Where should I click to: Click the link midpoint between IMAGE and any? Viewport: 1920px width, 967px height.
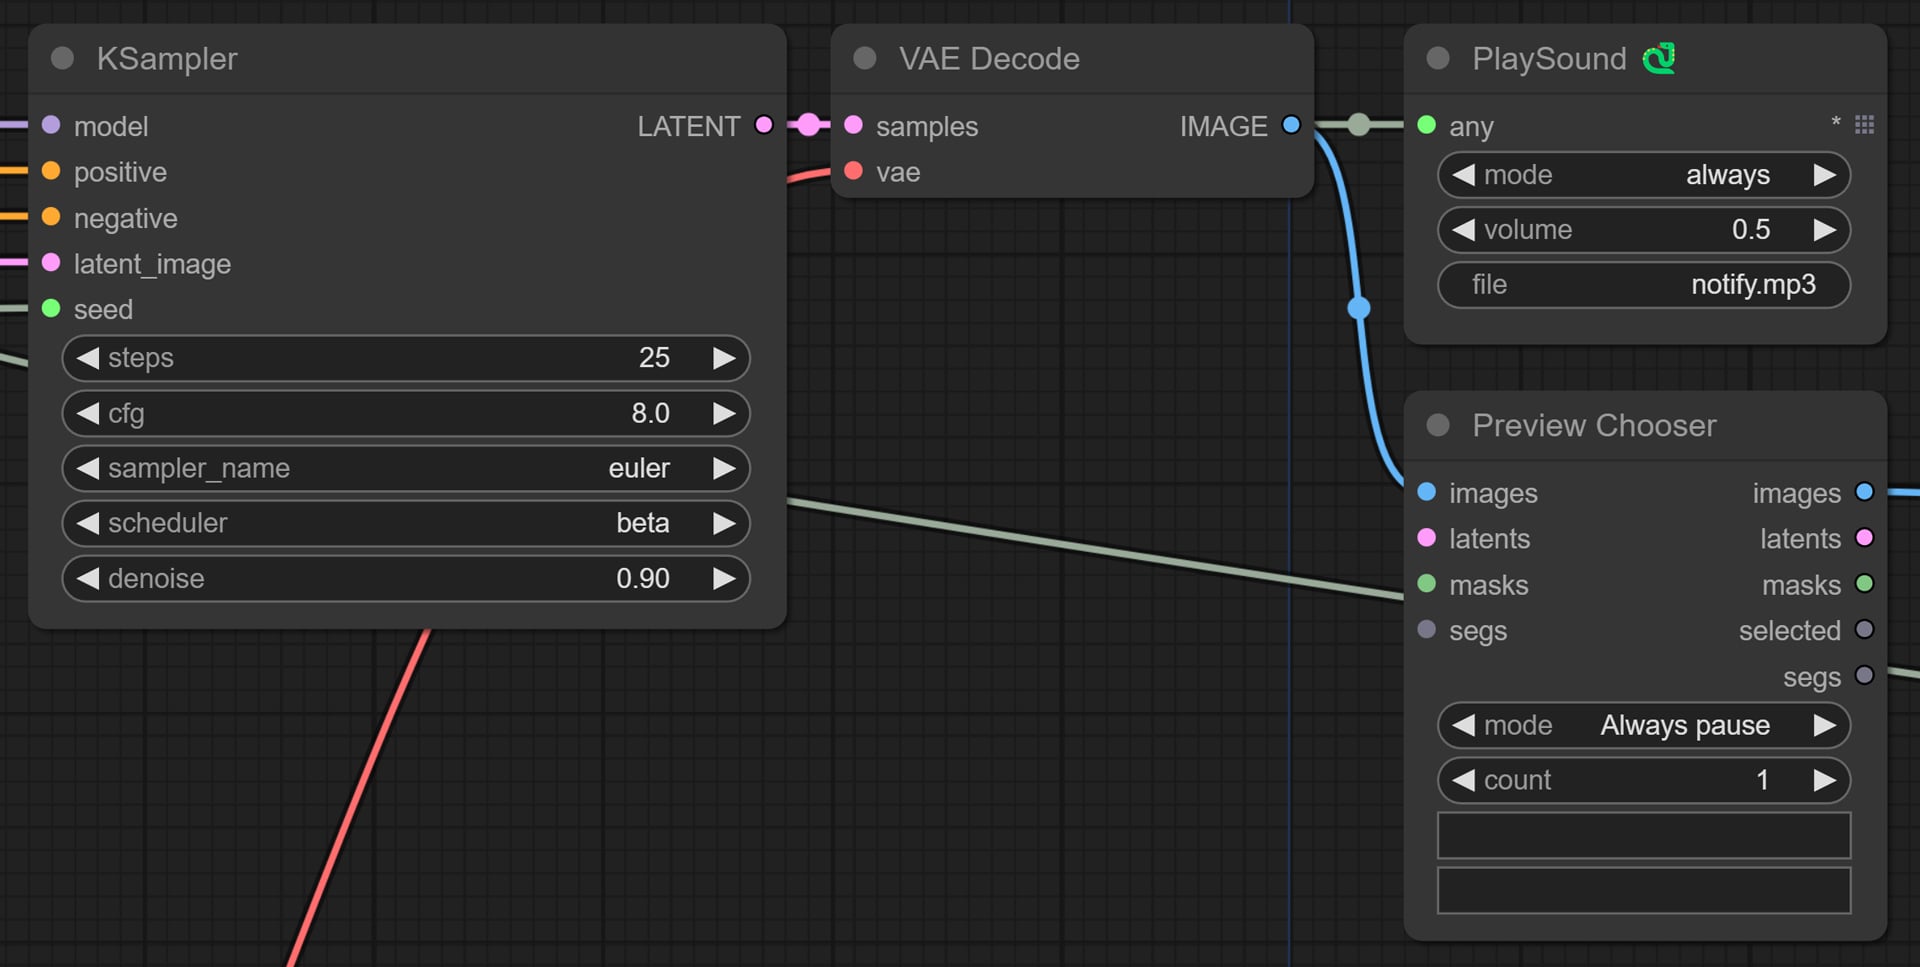1359,125
